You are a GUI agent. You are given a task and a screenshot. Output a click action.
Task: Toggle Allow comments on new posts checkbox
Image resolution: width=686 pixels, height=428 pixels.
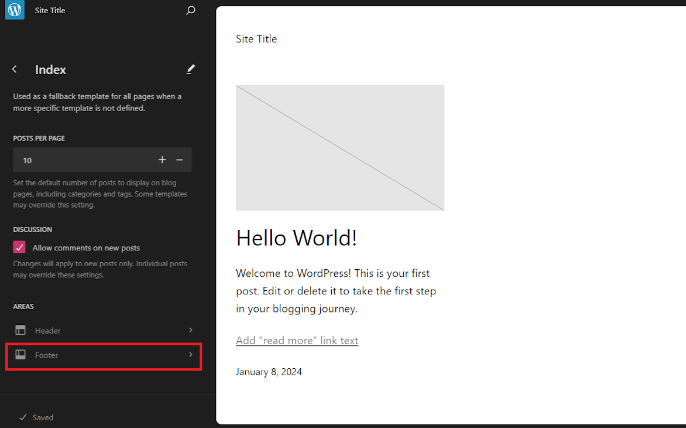[19, 247]
